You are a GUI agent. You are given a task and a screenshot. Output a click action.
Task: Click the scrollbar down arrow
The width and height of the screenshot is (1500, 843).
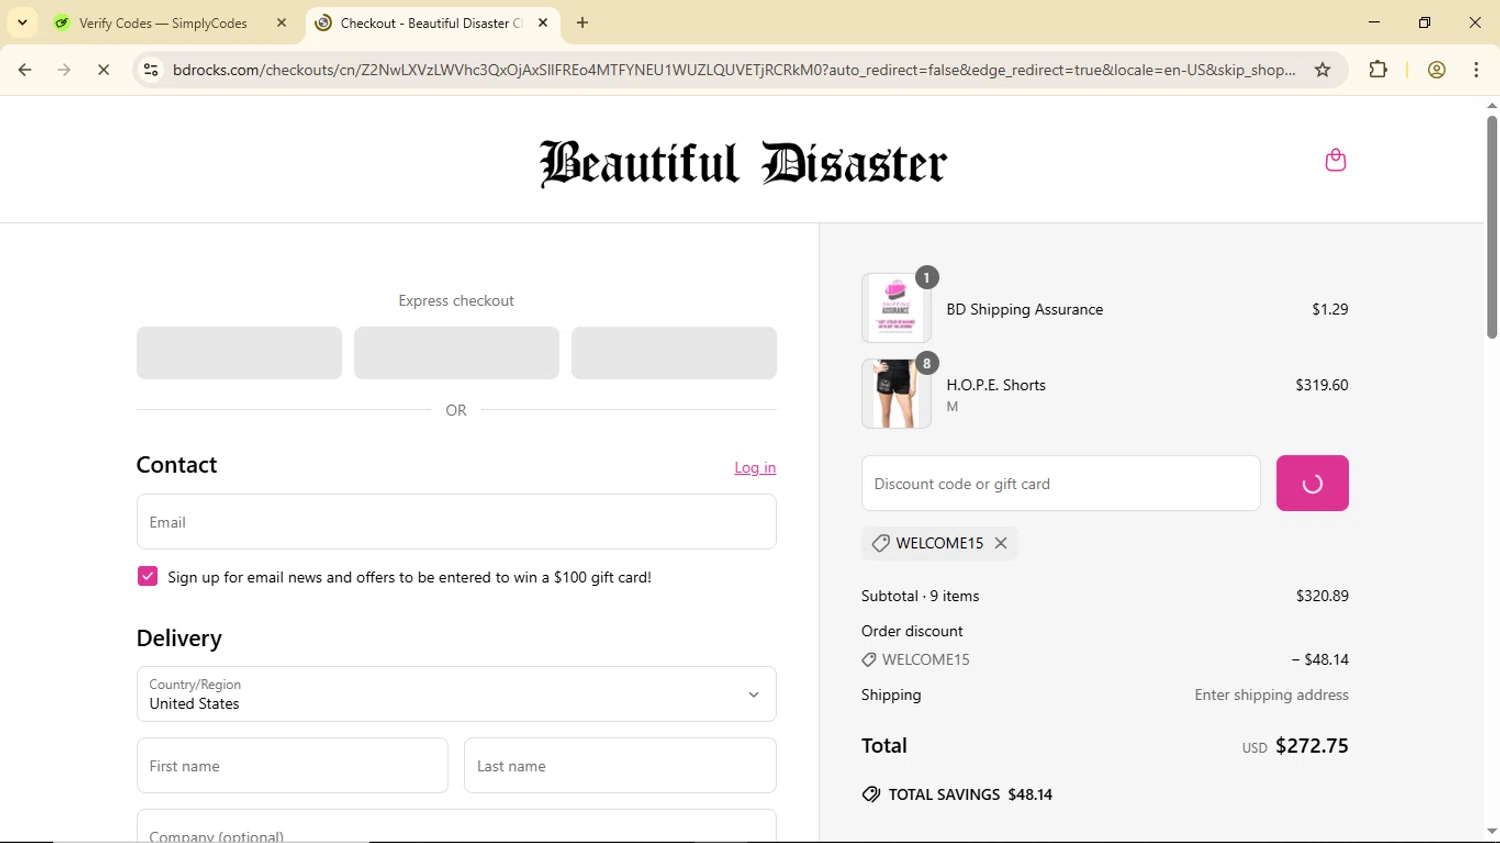1492,832
